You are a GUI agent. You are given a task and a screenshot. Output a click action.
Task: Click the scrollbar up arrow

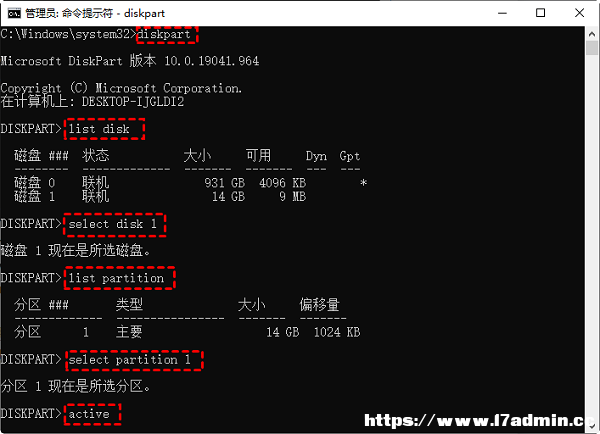click(x=592, y=34)
